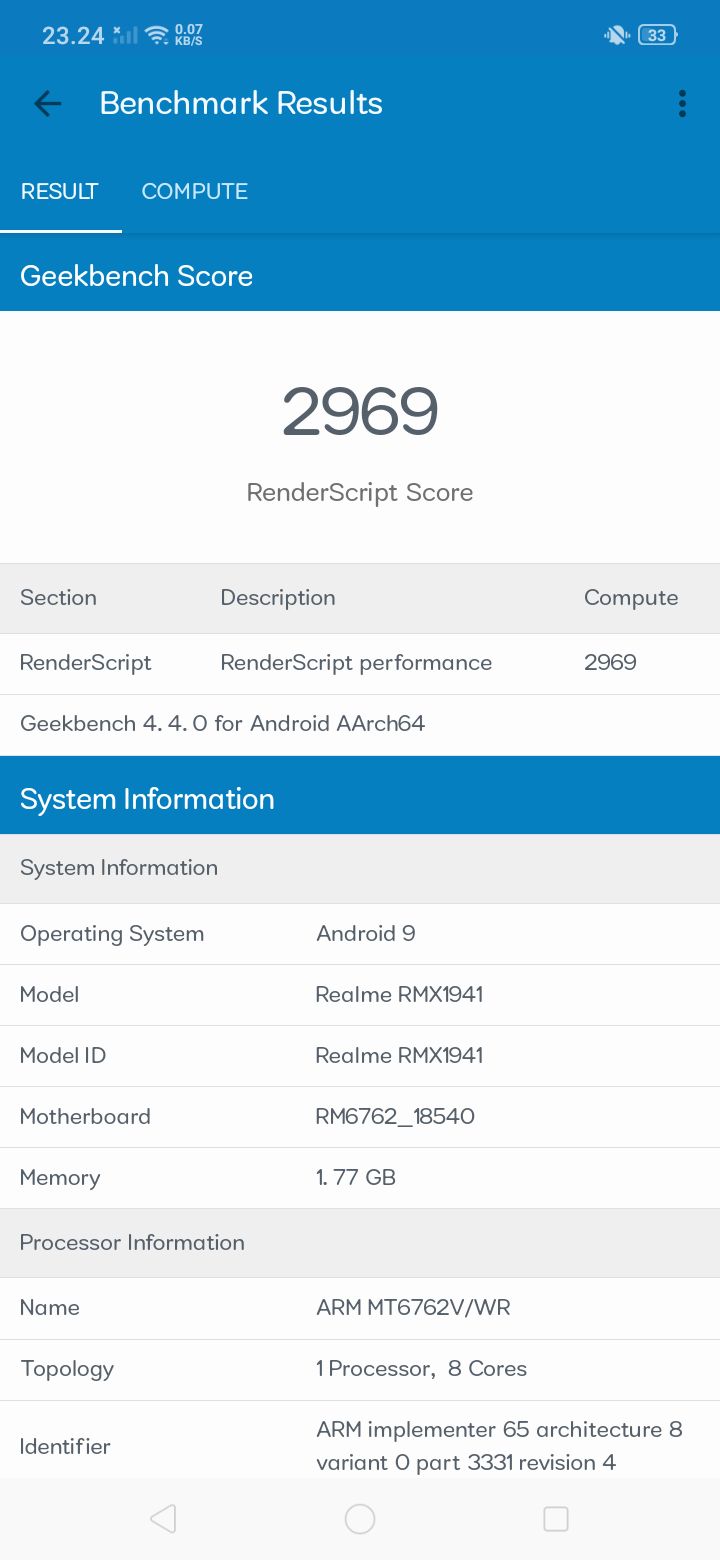The width and height of the screenshot is (720, 1560).
Task: Tap the battery indicator in status bar
Action: pos(658,35)
